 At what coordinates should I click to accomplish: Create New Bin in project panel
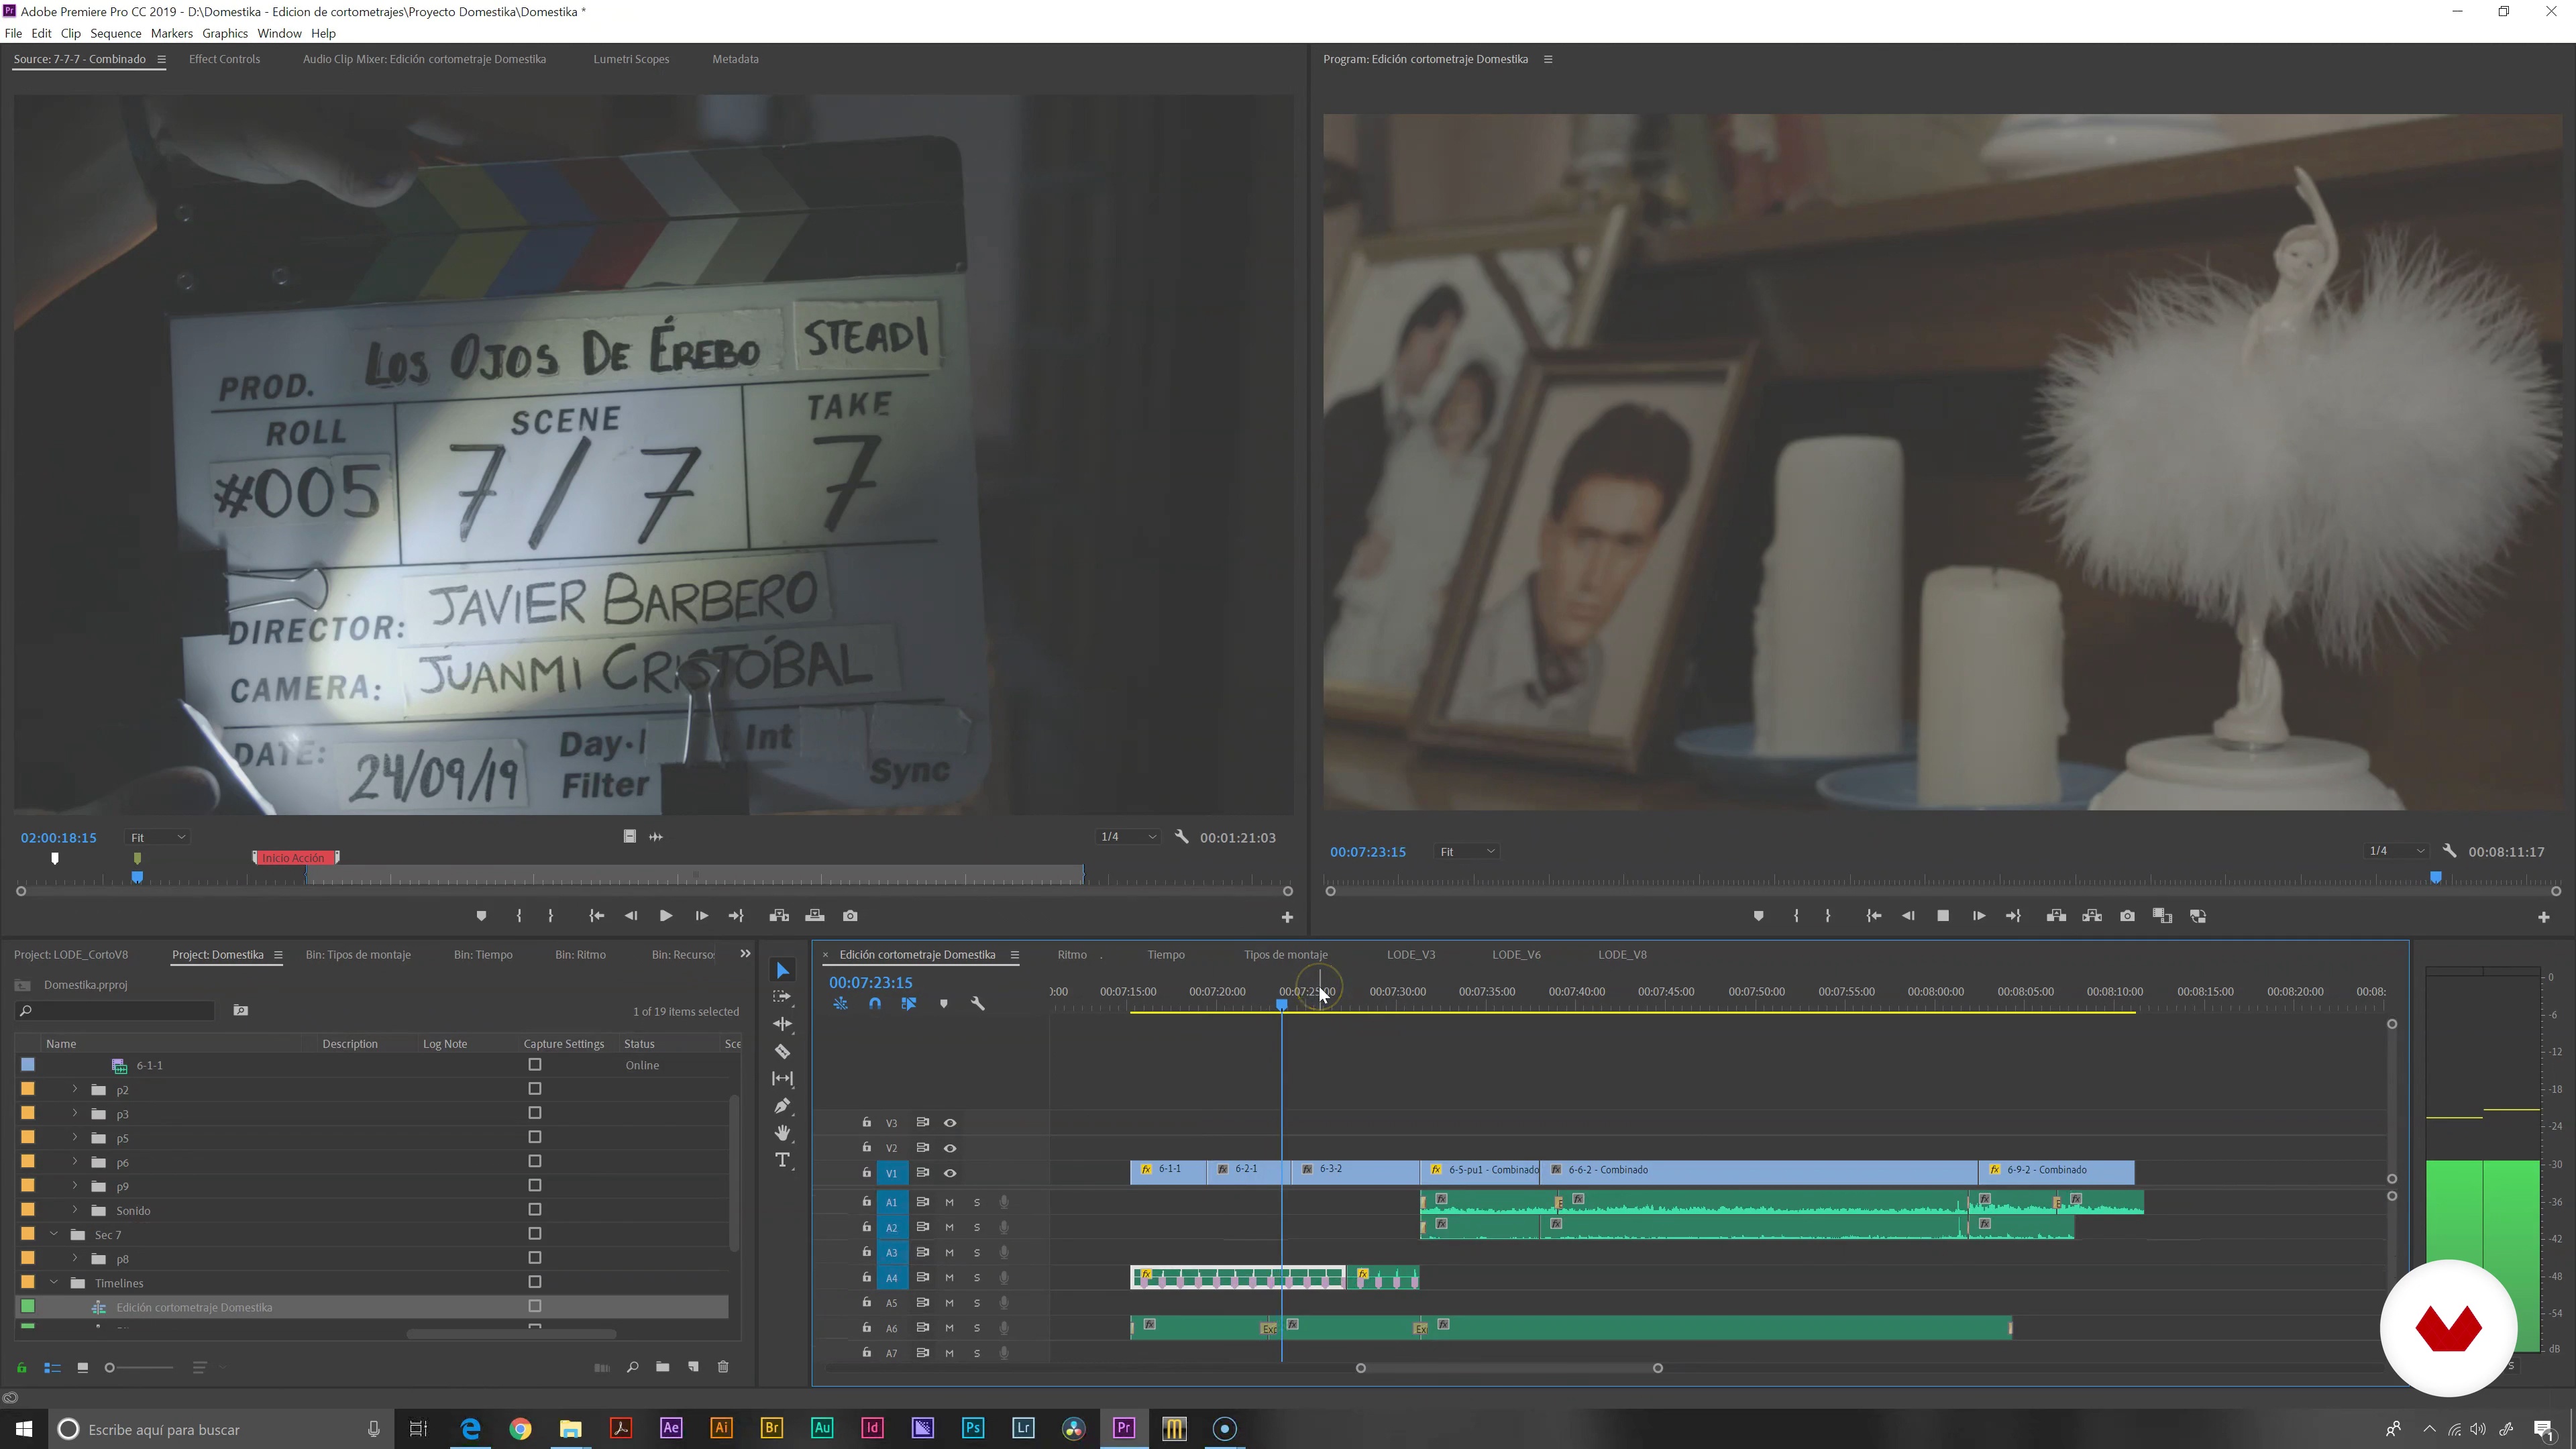click(662, 1367)
